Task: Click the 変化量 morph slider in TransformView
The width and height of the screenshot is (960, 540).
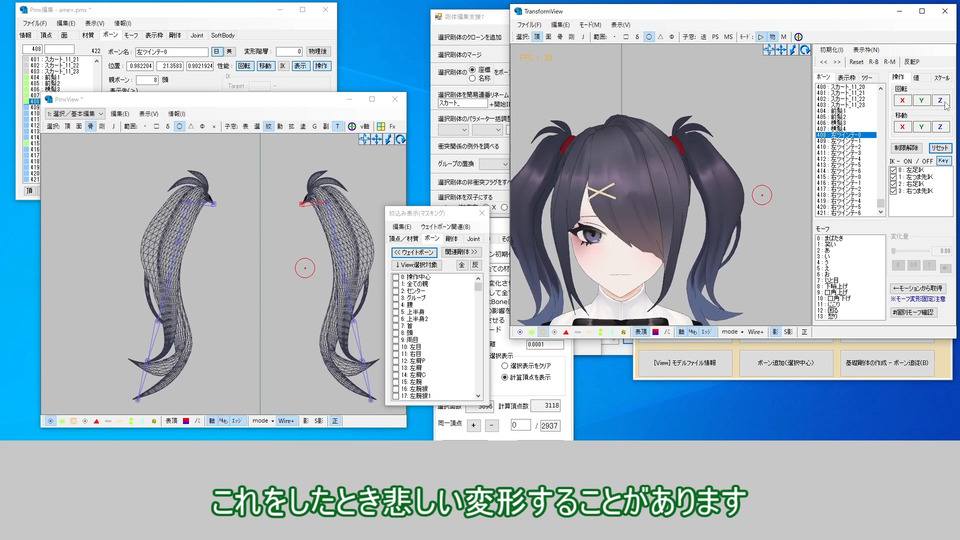Action: 911,250
